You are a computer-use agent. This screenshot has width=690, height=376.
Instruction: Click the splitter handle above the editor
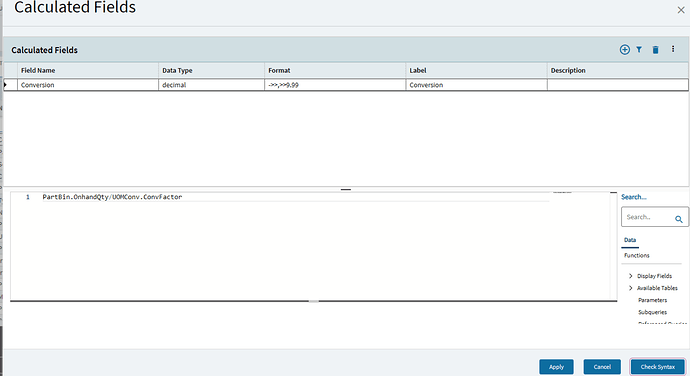[x=346, y=189]
